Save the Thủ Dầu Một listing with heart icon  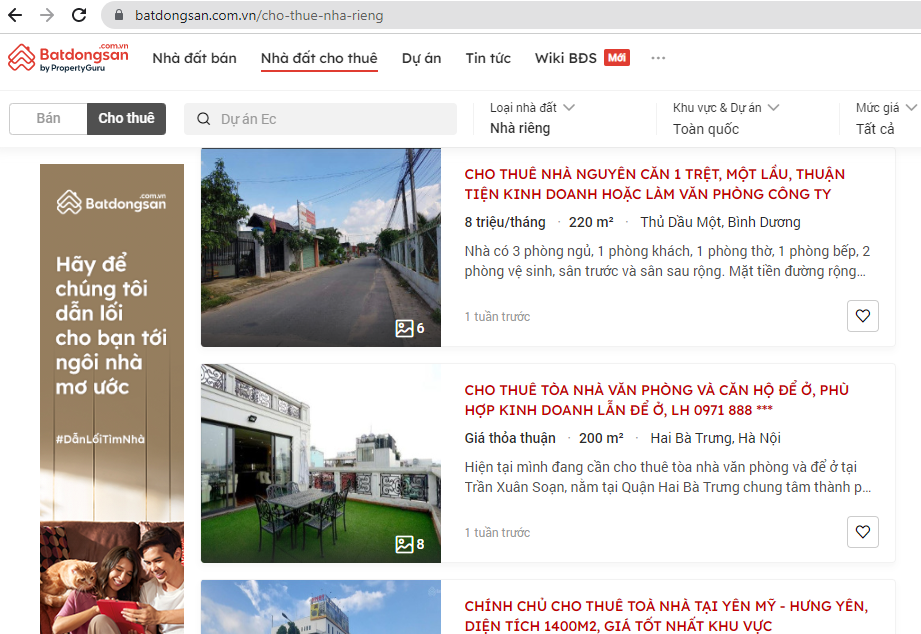point(862,316)
